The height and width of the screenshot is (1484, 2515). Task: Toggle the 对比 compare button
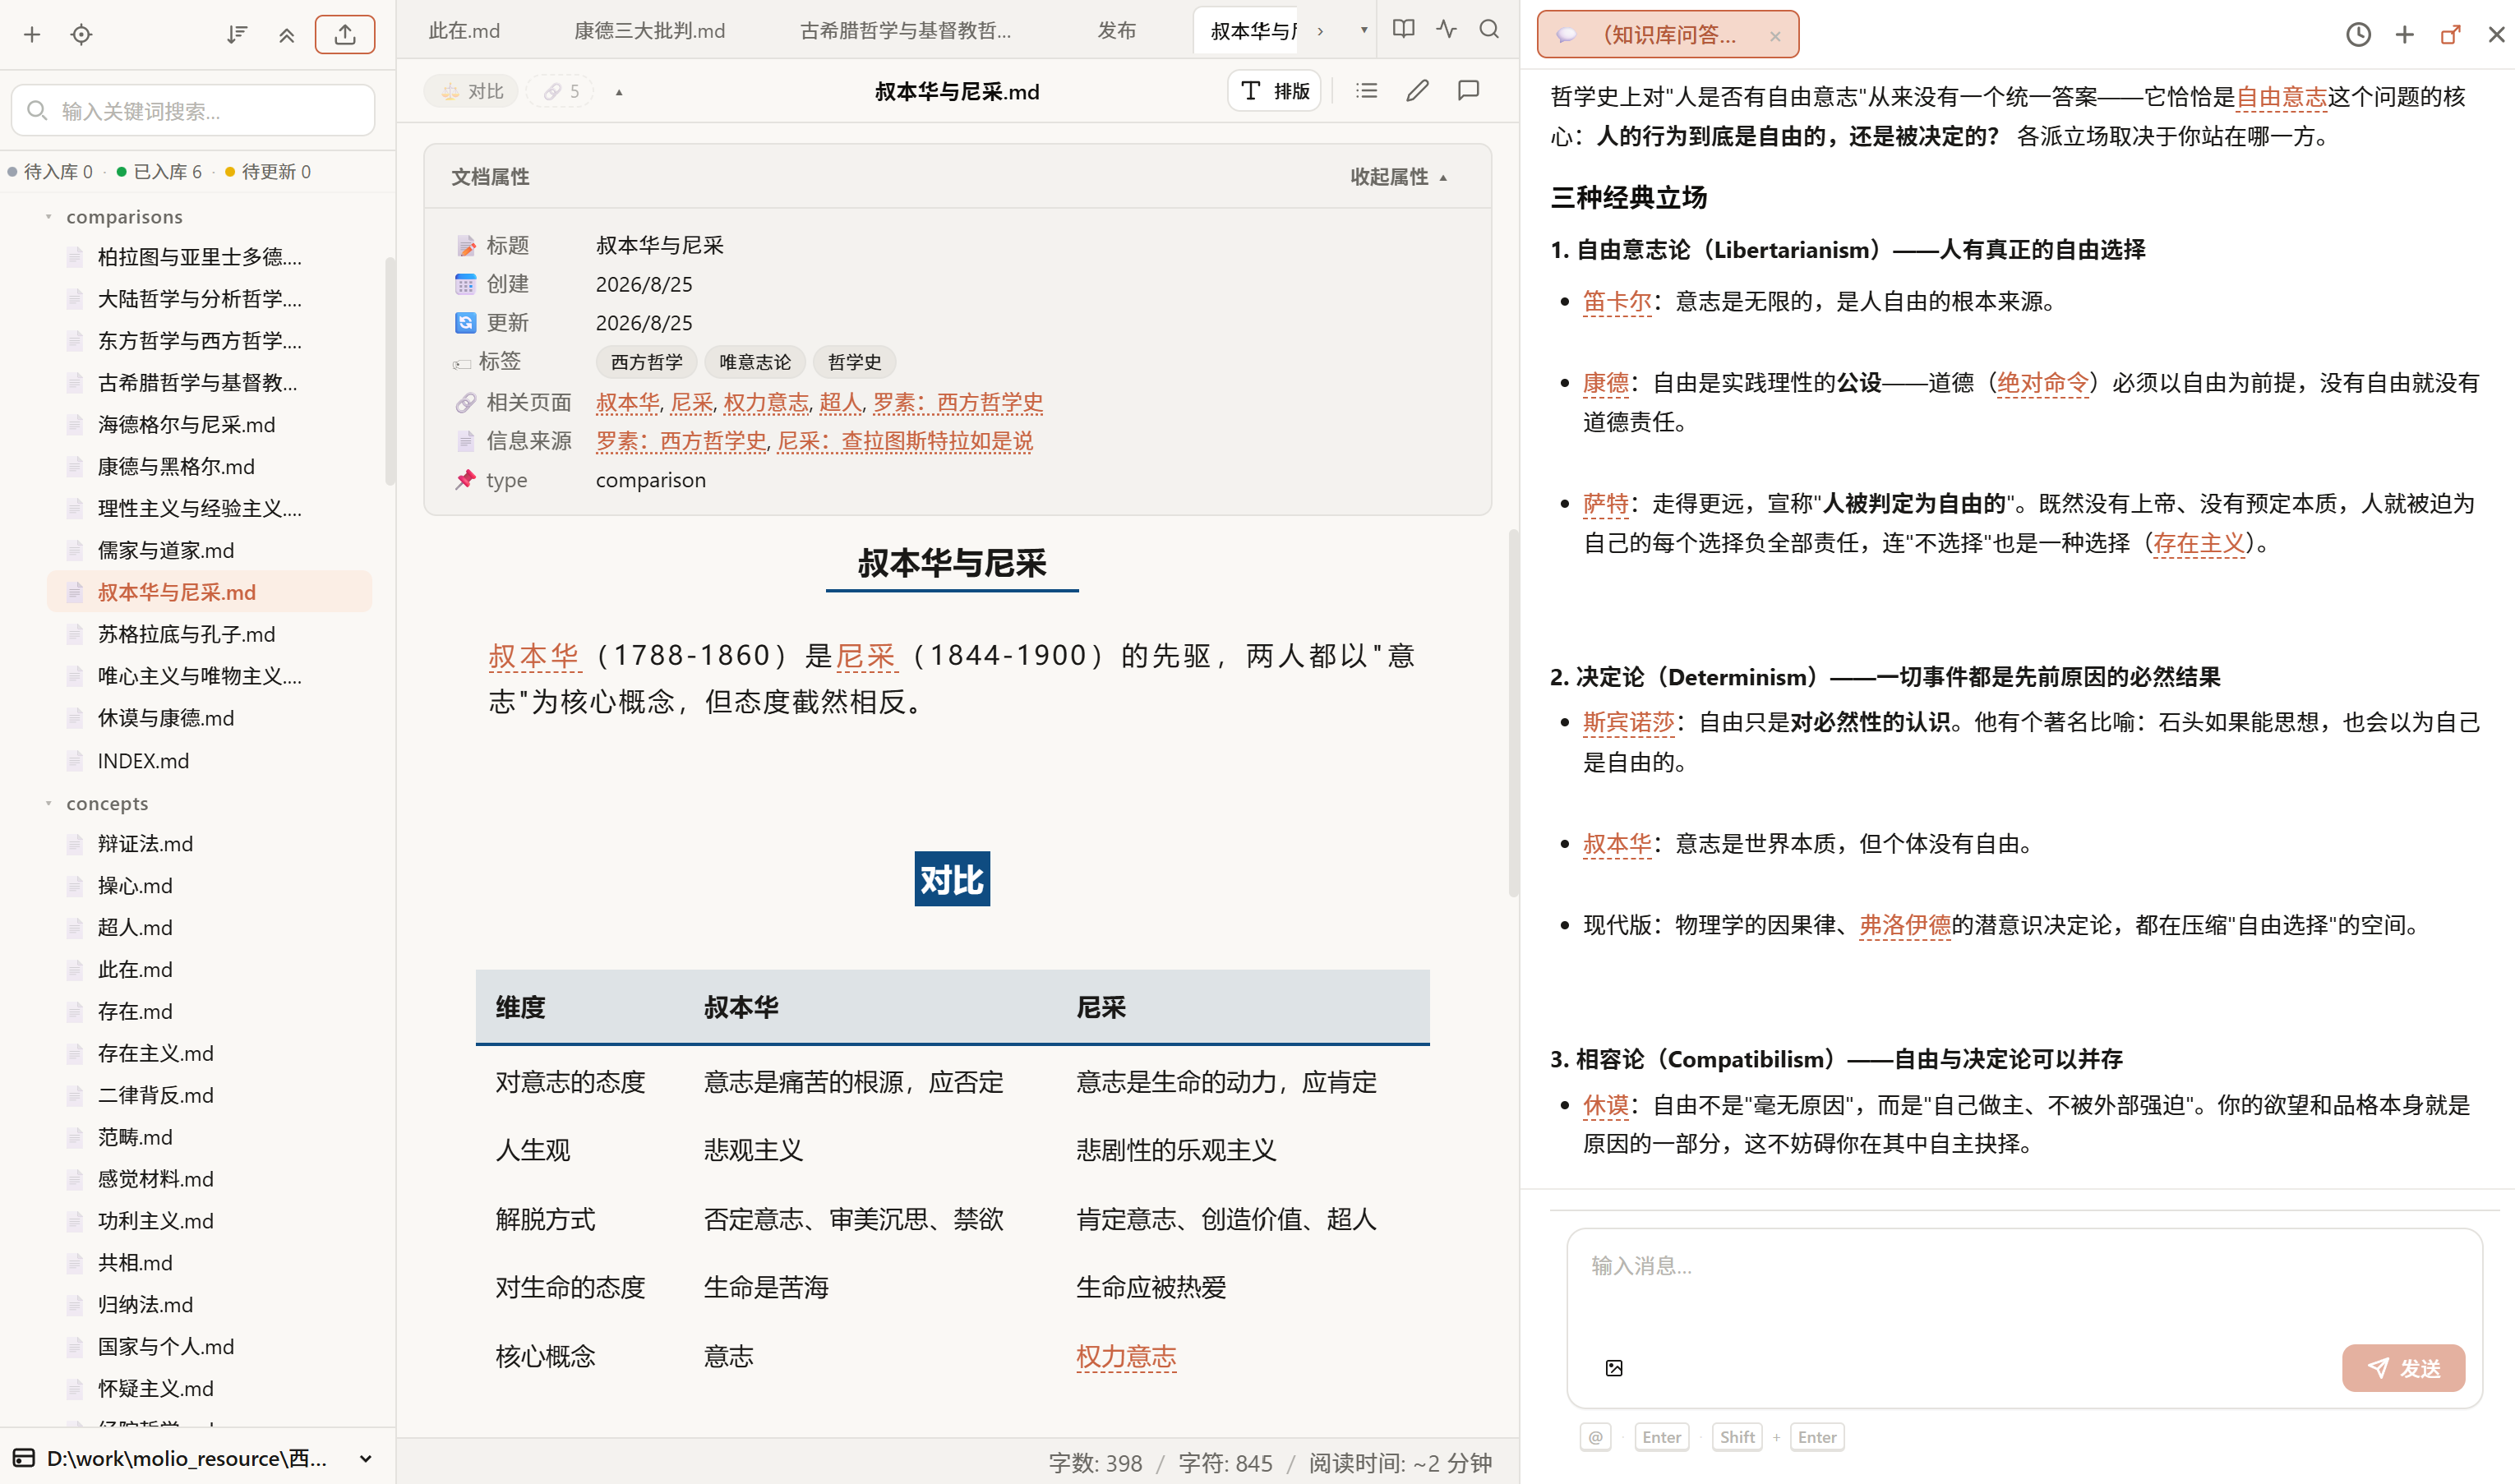pyautogui.click(x=472, y=91)
